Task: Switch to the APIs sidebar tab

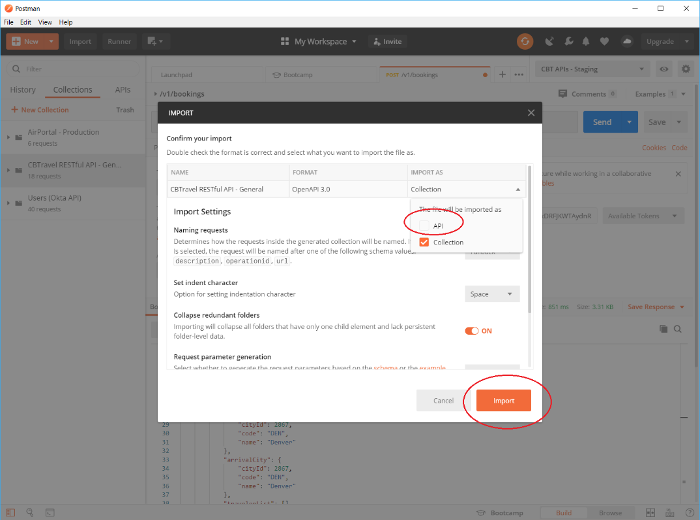Action: tap(122, 90)
